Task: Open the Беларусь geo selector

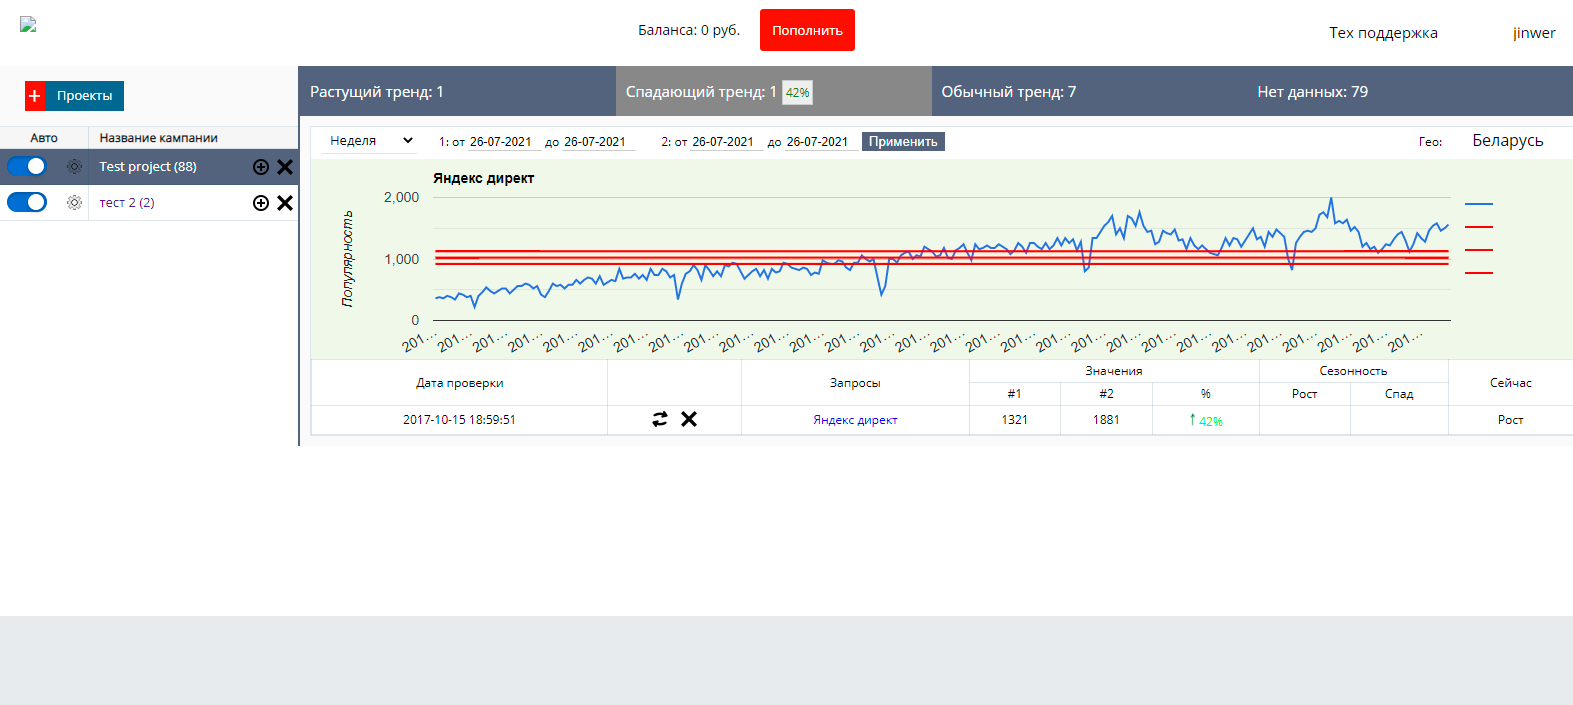Action: [1507, 141]
